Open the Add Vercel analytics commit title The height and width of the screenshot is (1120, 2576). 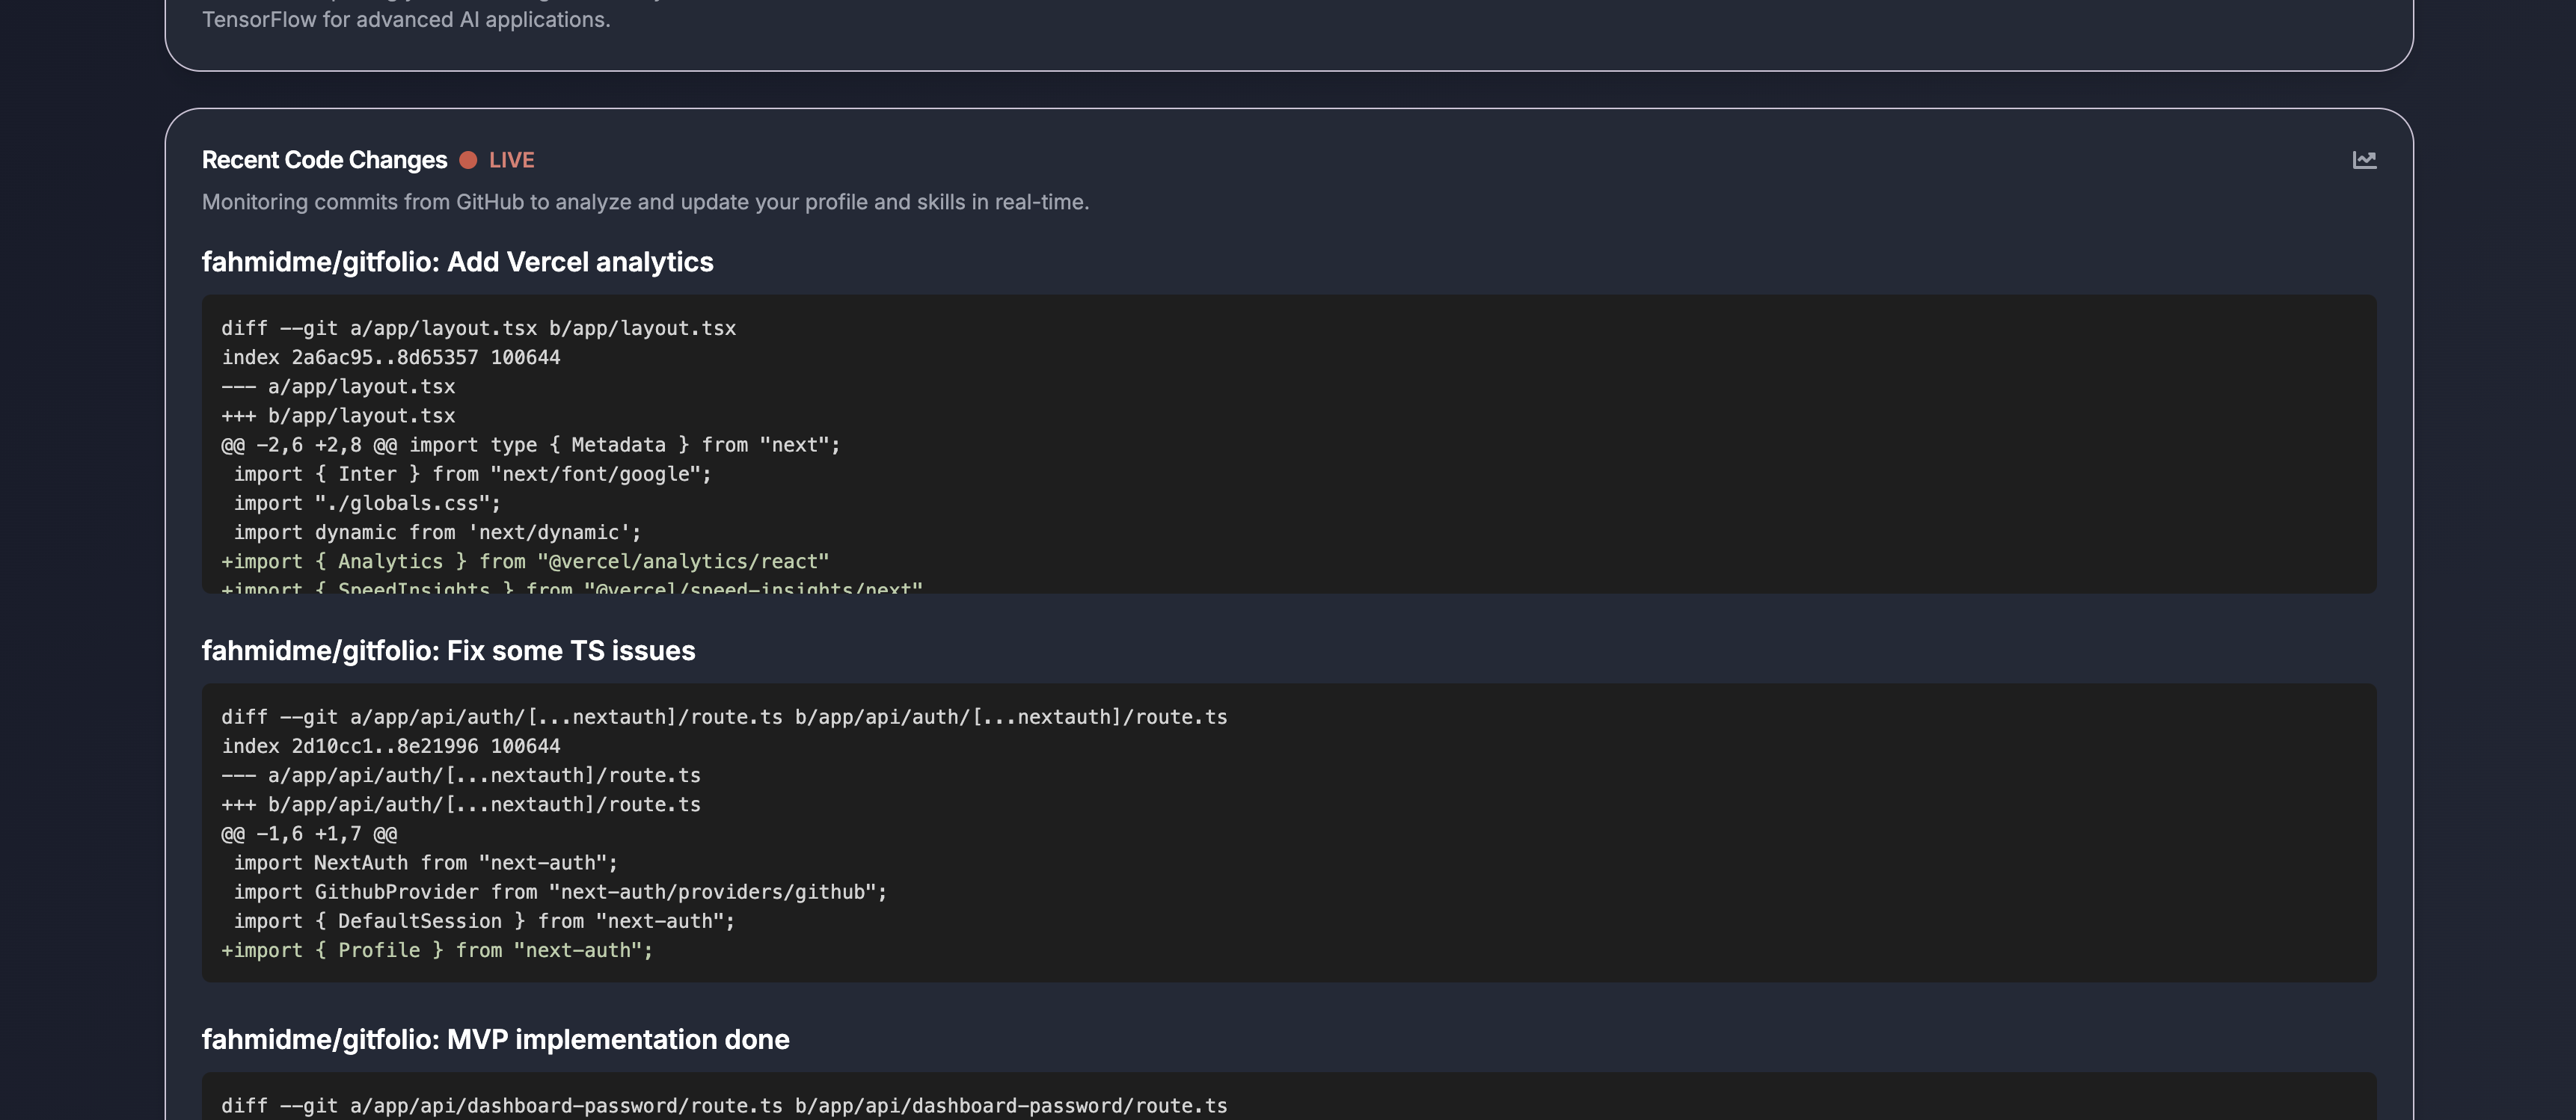tap(457, 262)
